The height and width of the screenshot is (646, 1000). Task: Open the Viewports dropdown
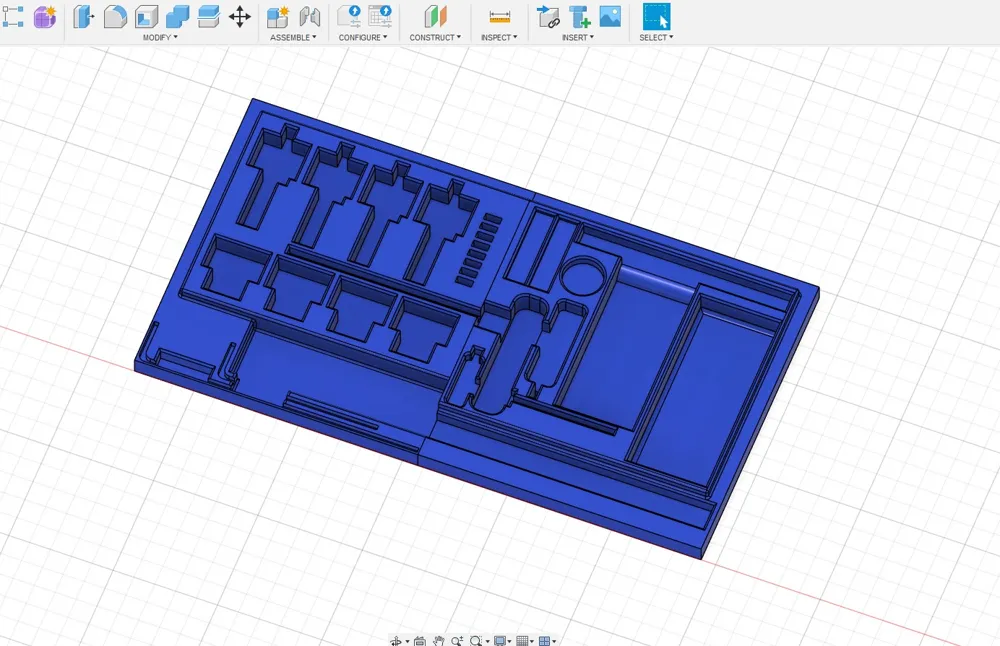pyautogui.click(x=546, y=640)
